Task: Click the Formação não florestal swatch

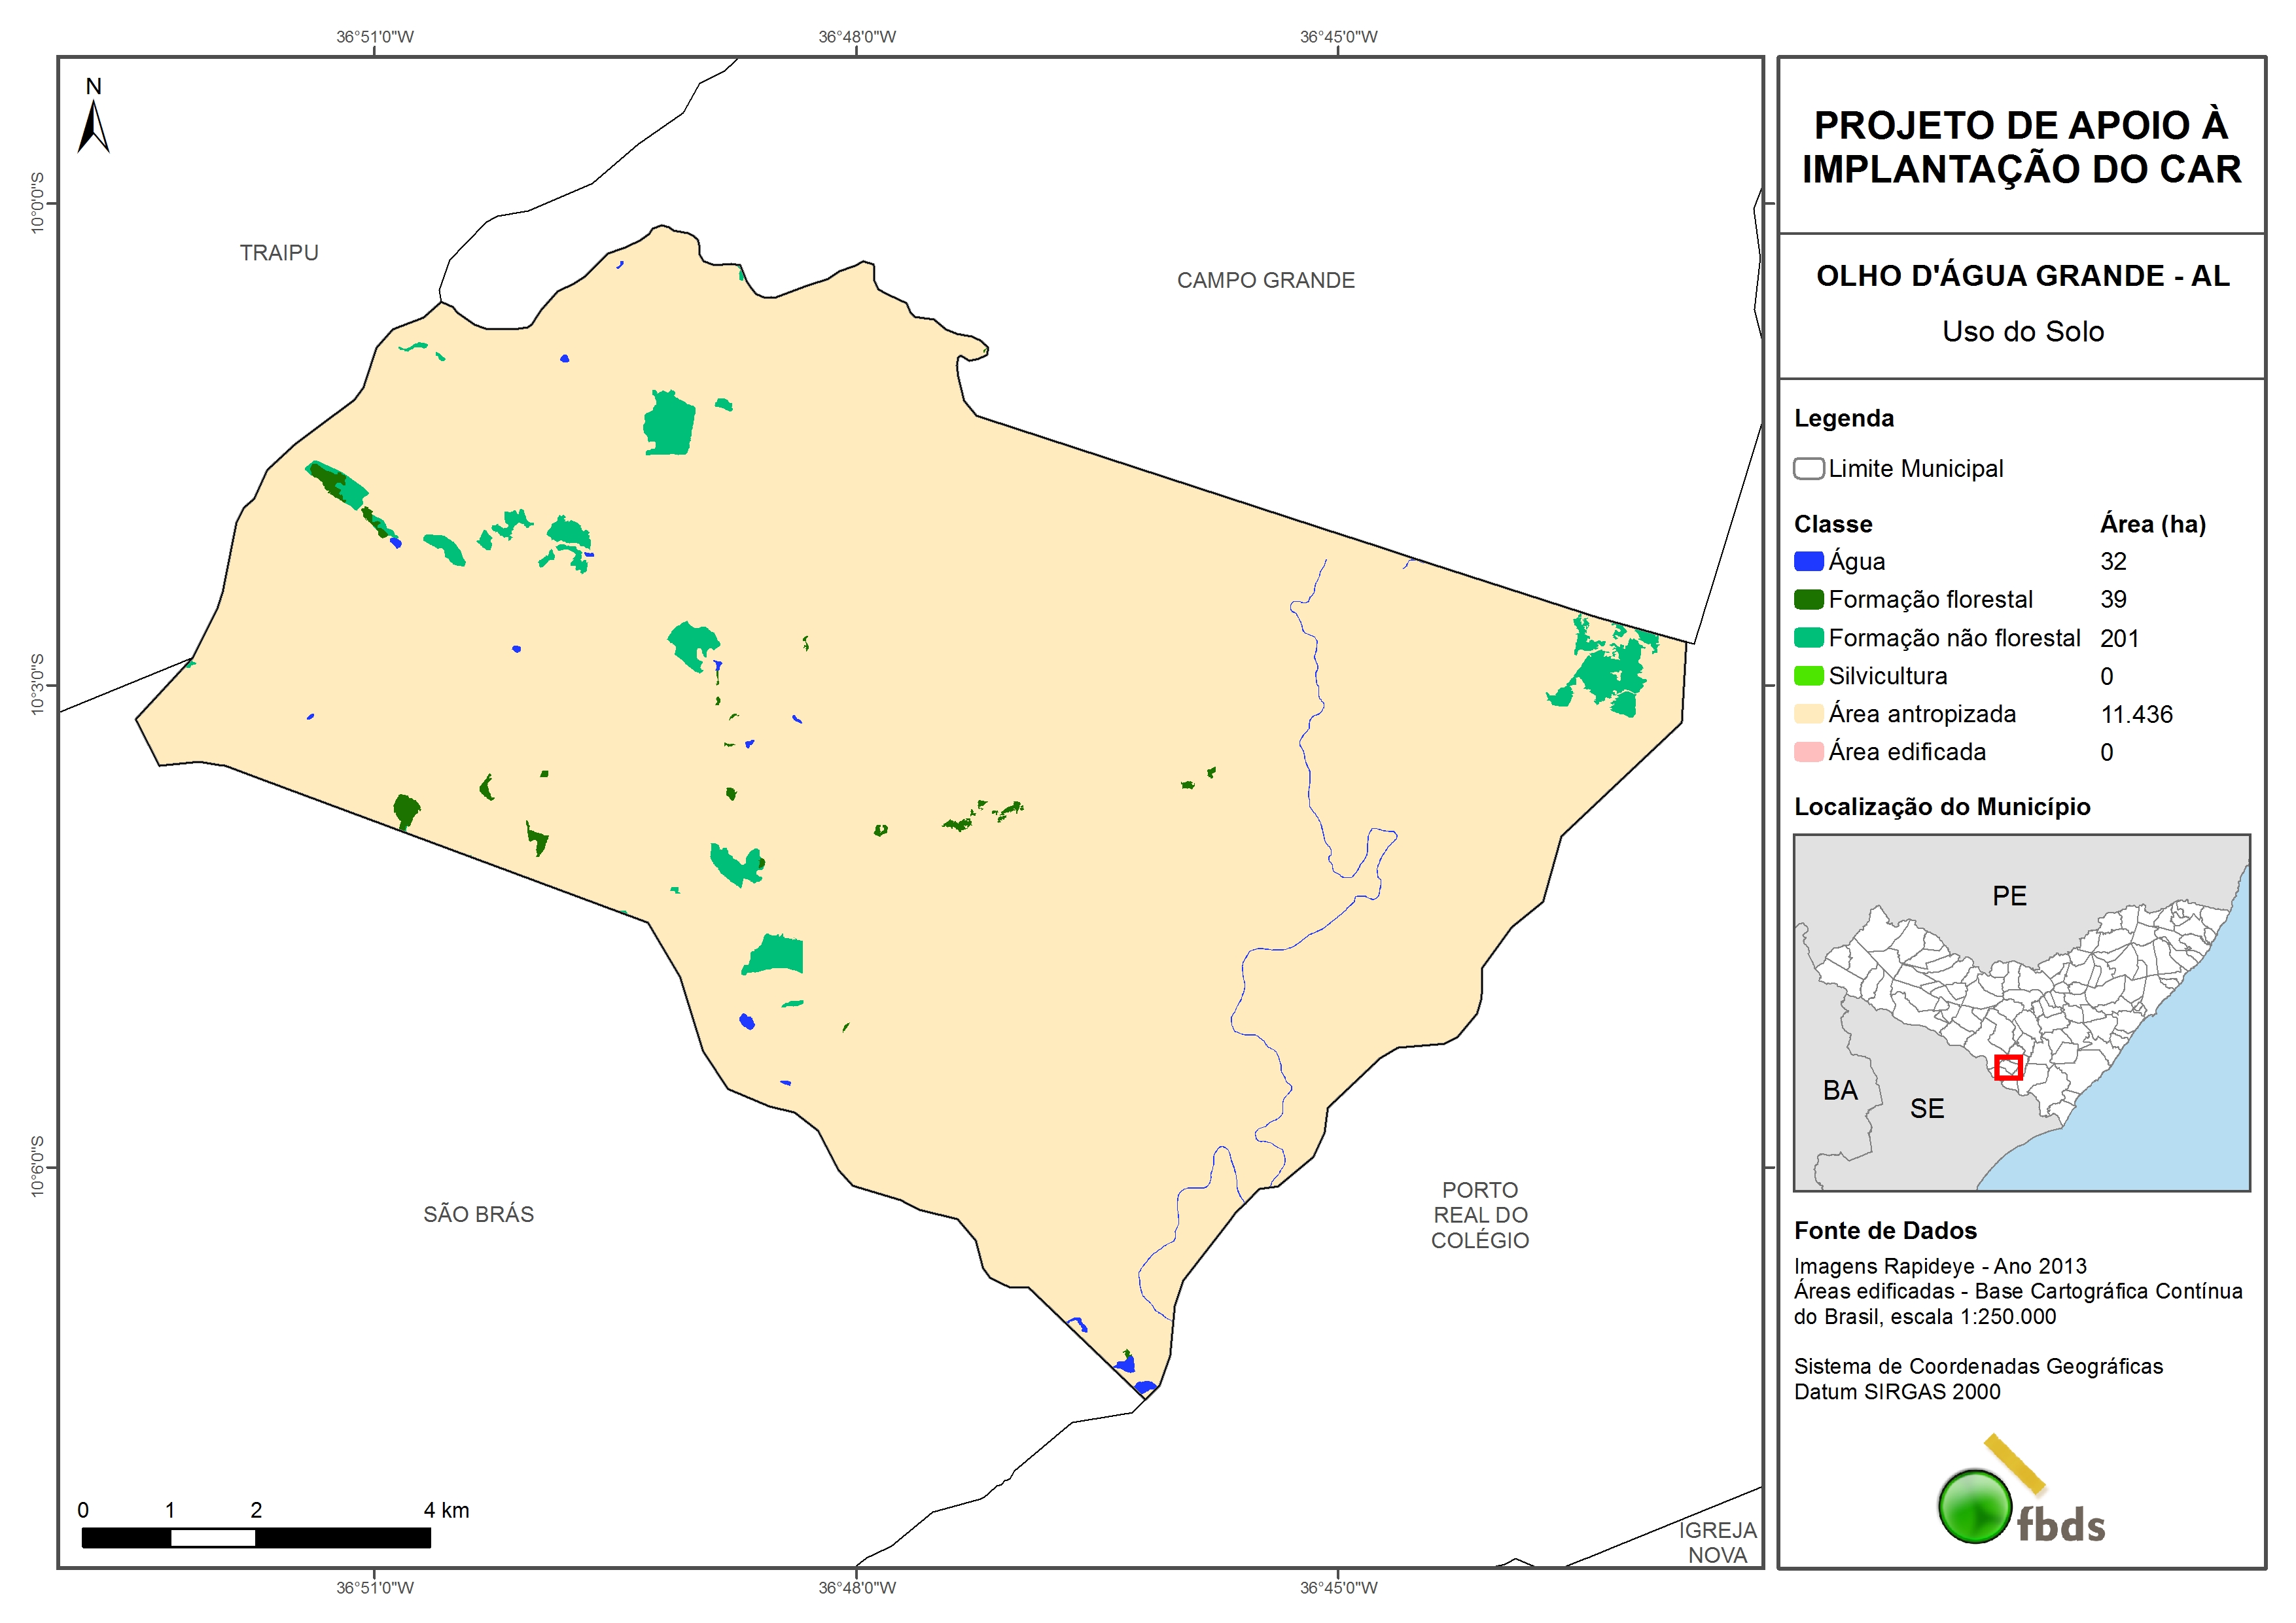Action: pyautogui.click(x=1808, y=638)
